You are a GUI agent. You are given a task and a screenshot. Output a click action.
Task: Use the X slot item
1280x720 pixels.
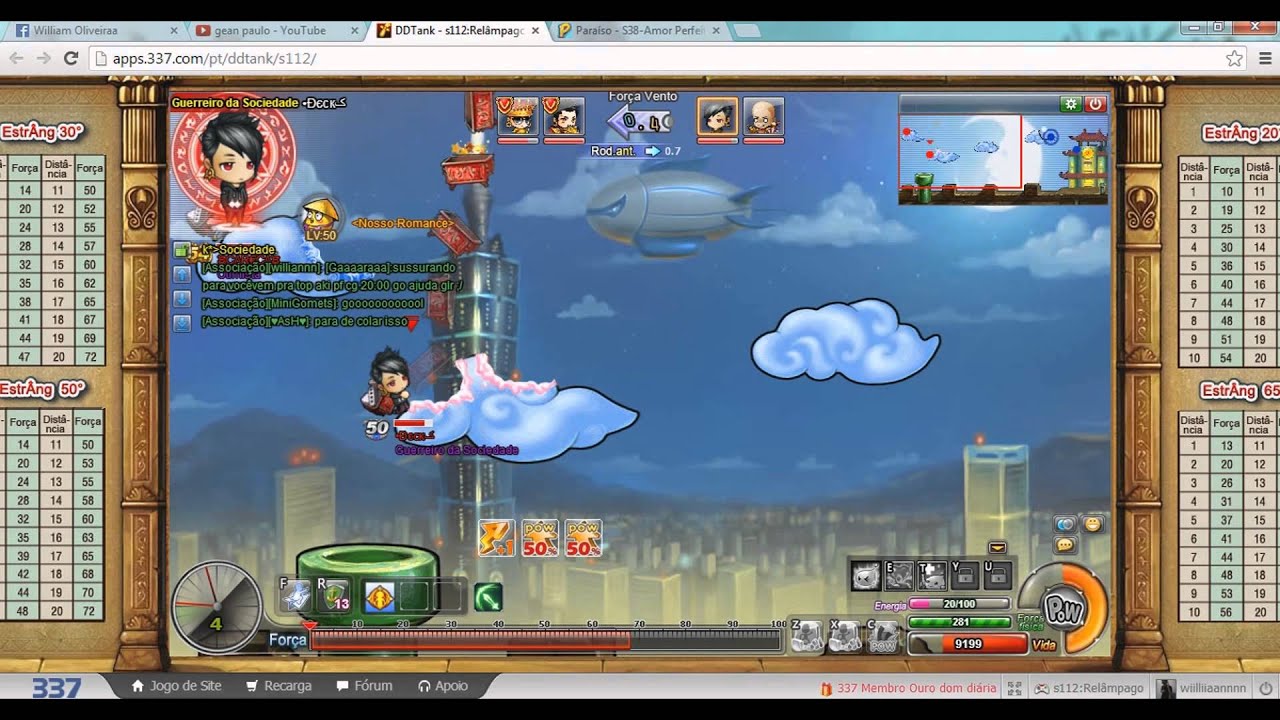click(846, 637)
